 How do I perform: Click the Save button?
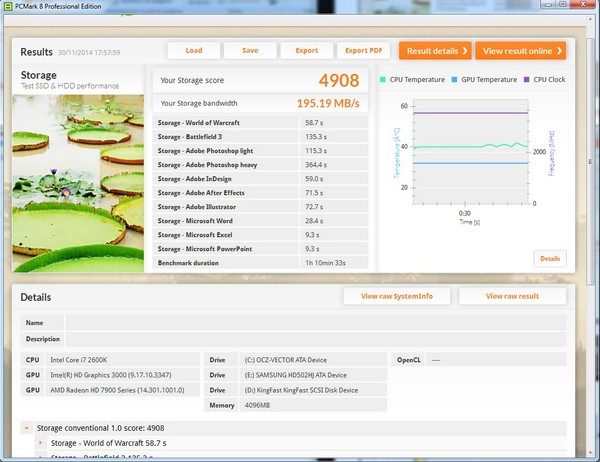tap(250, 51)
